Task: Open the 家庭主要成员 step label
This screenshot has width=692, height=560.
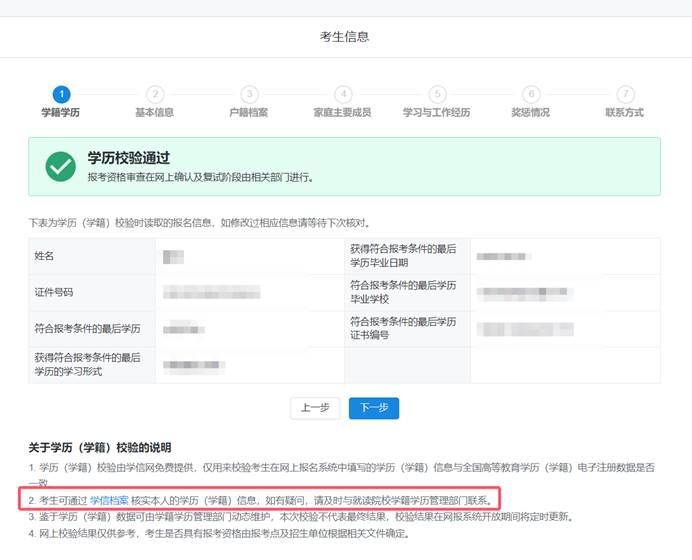Action: pos(343,113)
